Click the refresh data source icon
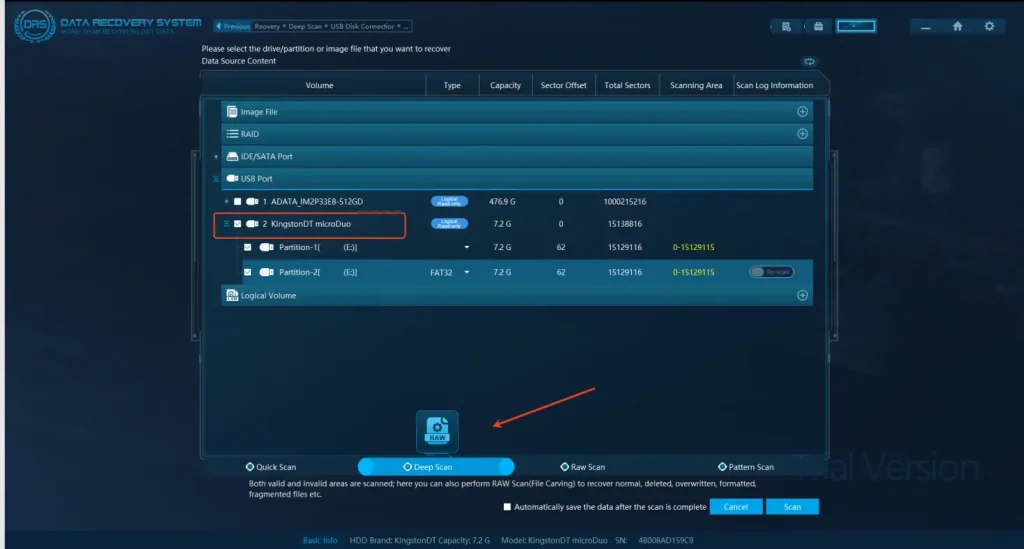The height and width of the screenshot is (549, 1024). [x=809, y=61]
